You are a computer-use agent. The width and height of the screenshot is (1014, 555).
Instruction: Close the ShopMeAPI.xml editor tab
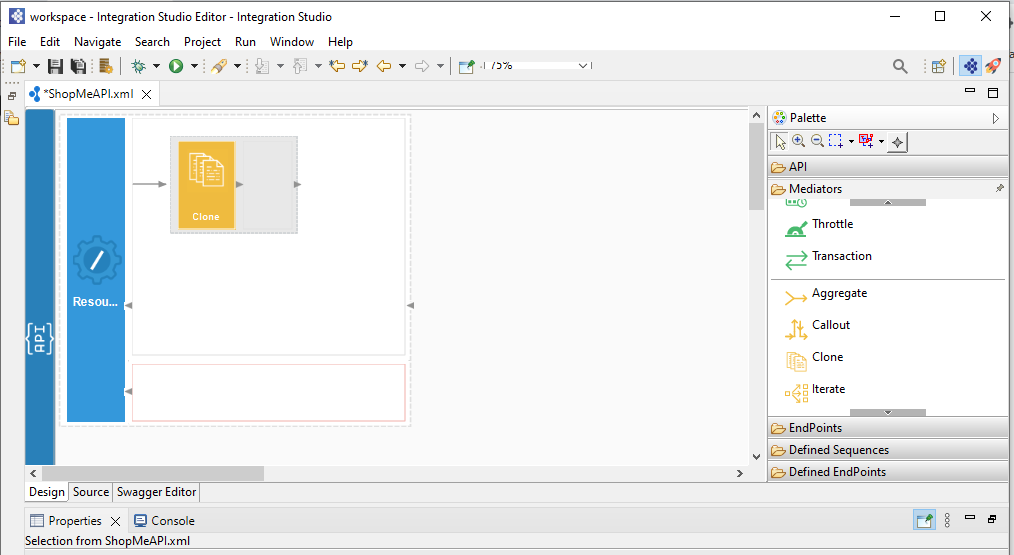pos(147,94)
